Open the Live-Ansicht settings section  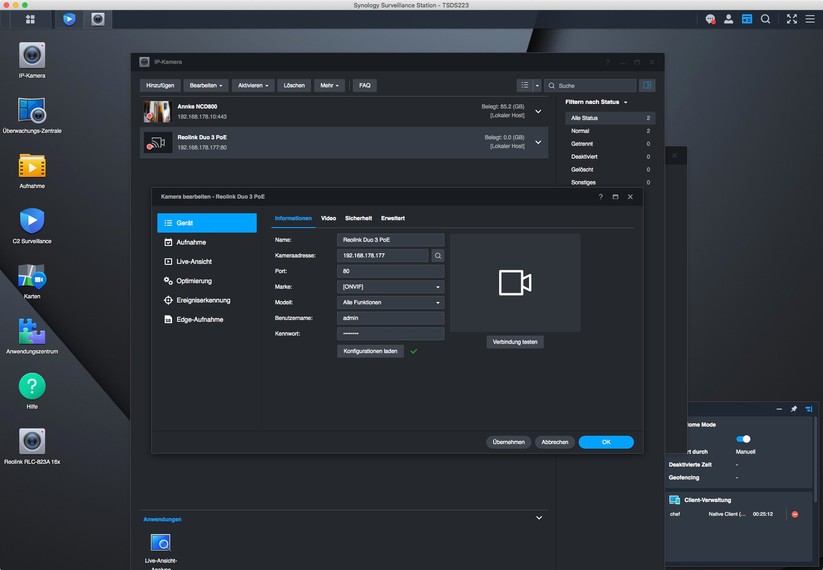coord(207,261)
